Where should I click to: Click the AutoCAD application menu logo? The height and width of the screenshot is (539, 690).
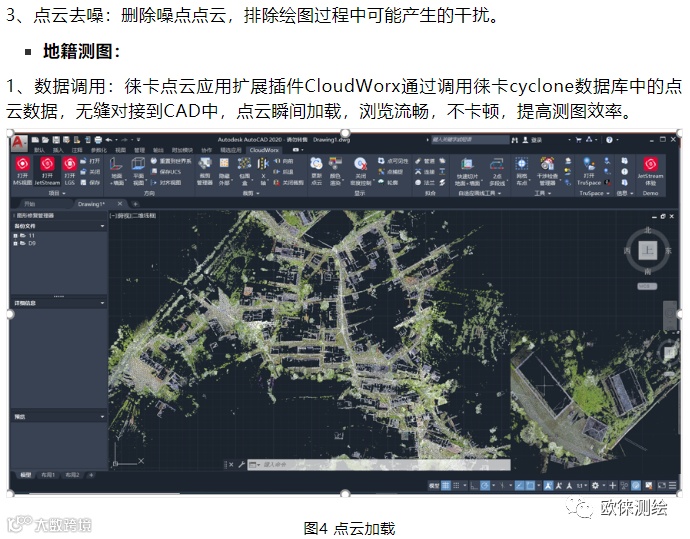coord(18,143)
